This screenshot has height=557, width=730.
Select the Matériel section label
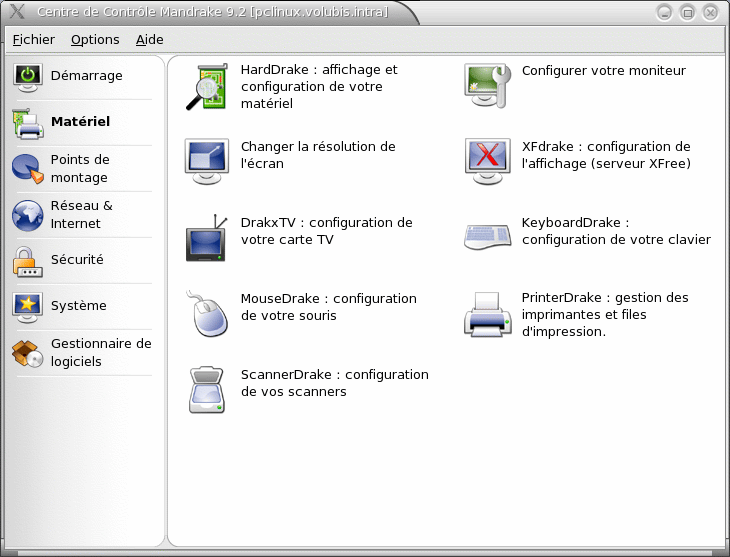point(81,122)
